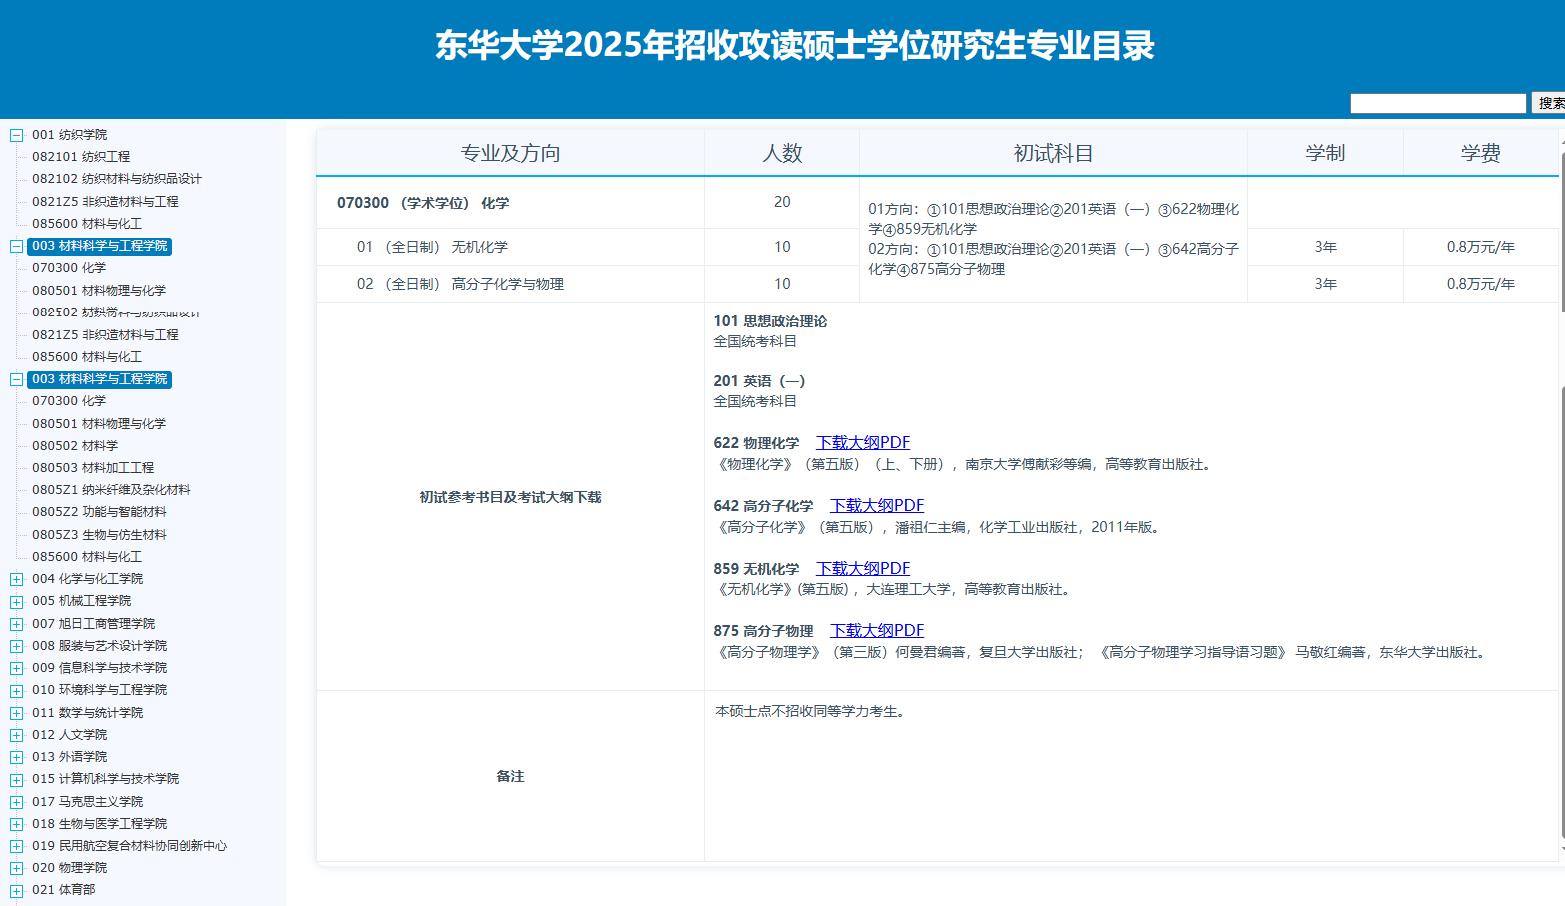The width and height of the screenshot is (1565, 906).
Task: Select 019 民用航空复合材料协同创新中心 label
Action: 129,846
